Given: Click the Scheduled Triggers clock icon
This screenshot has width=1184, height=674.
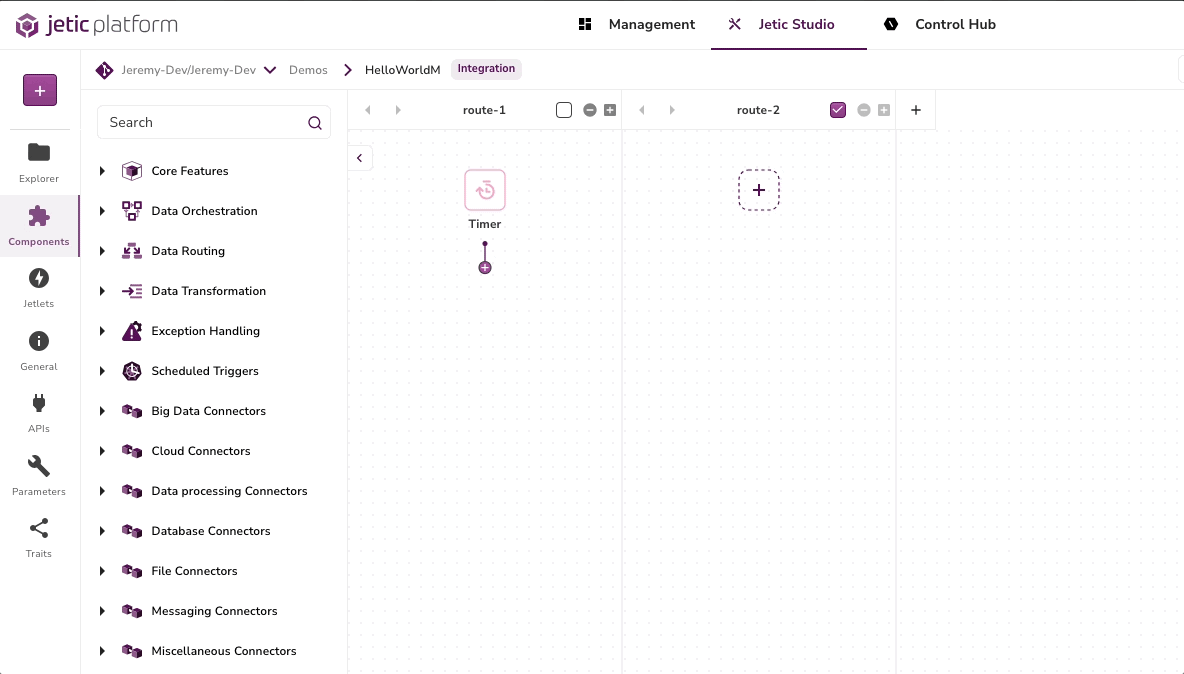Looking at the screenshot, I should (132, 371).
